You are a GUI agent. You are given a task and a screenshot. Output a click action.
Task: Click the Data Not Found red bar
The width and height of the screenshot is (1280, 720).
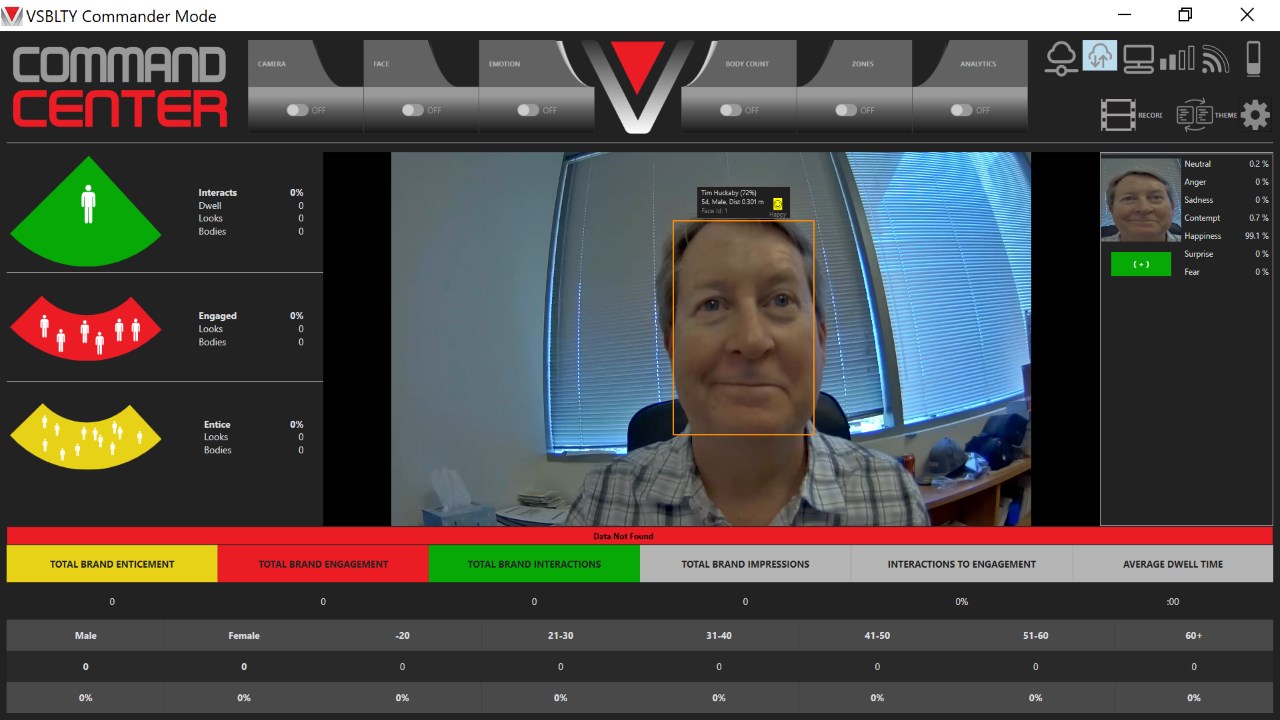point(639,536)
